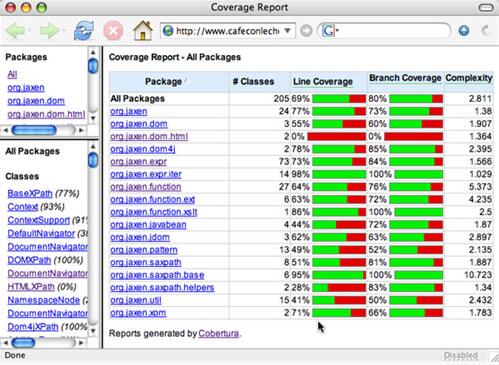Go to the home page icon
499x365 pixels.
(143, 31)
